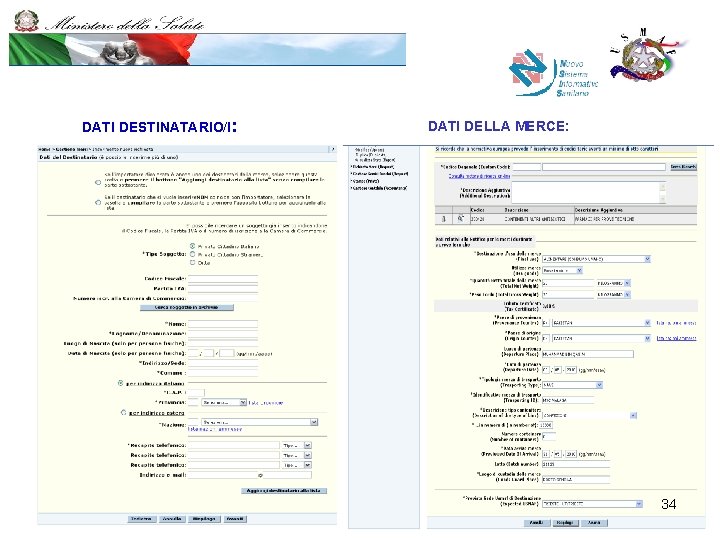This screenshot has height=540, width=720.
Task: Open the 'Consulta' customs code search link
Action: [x=479, y=176]
